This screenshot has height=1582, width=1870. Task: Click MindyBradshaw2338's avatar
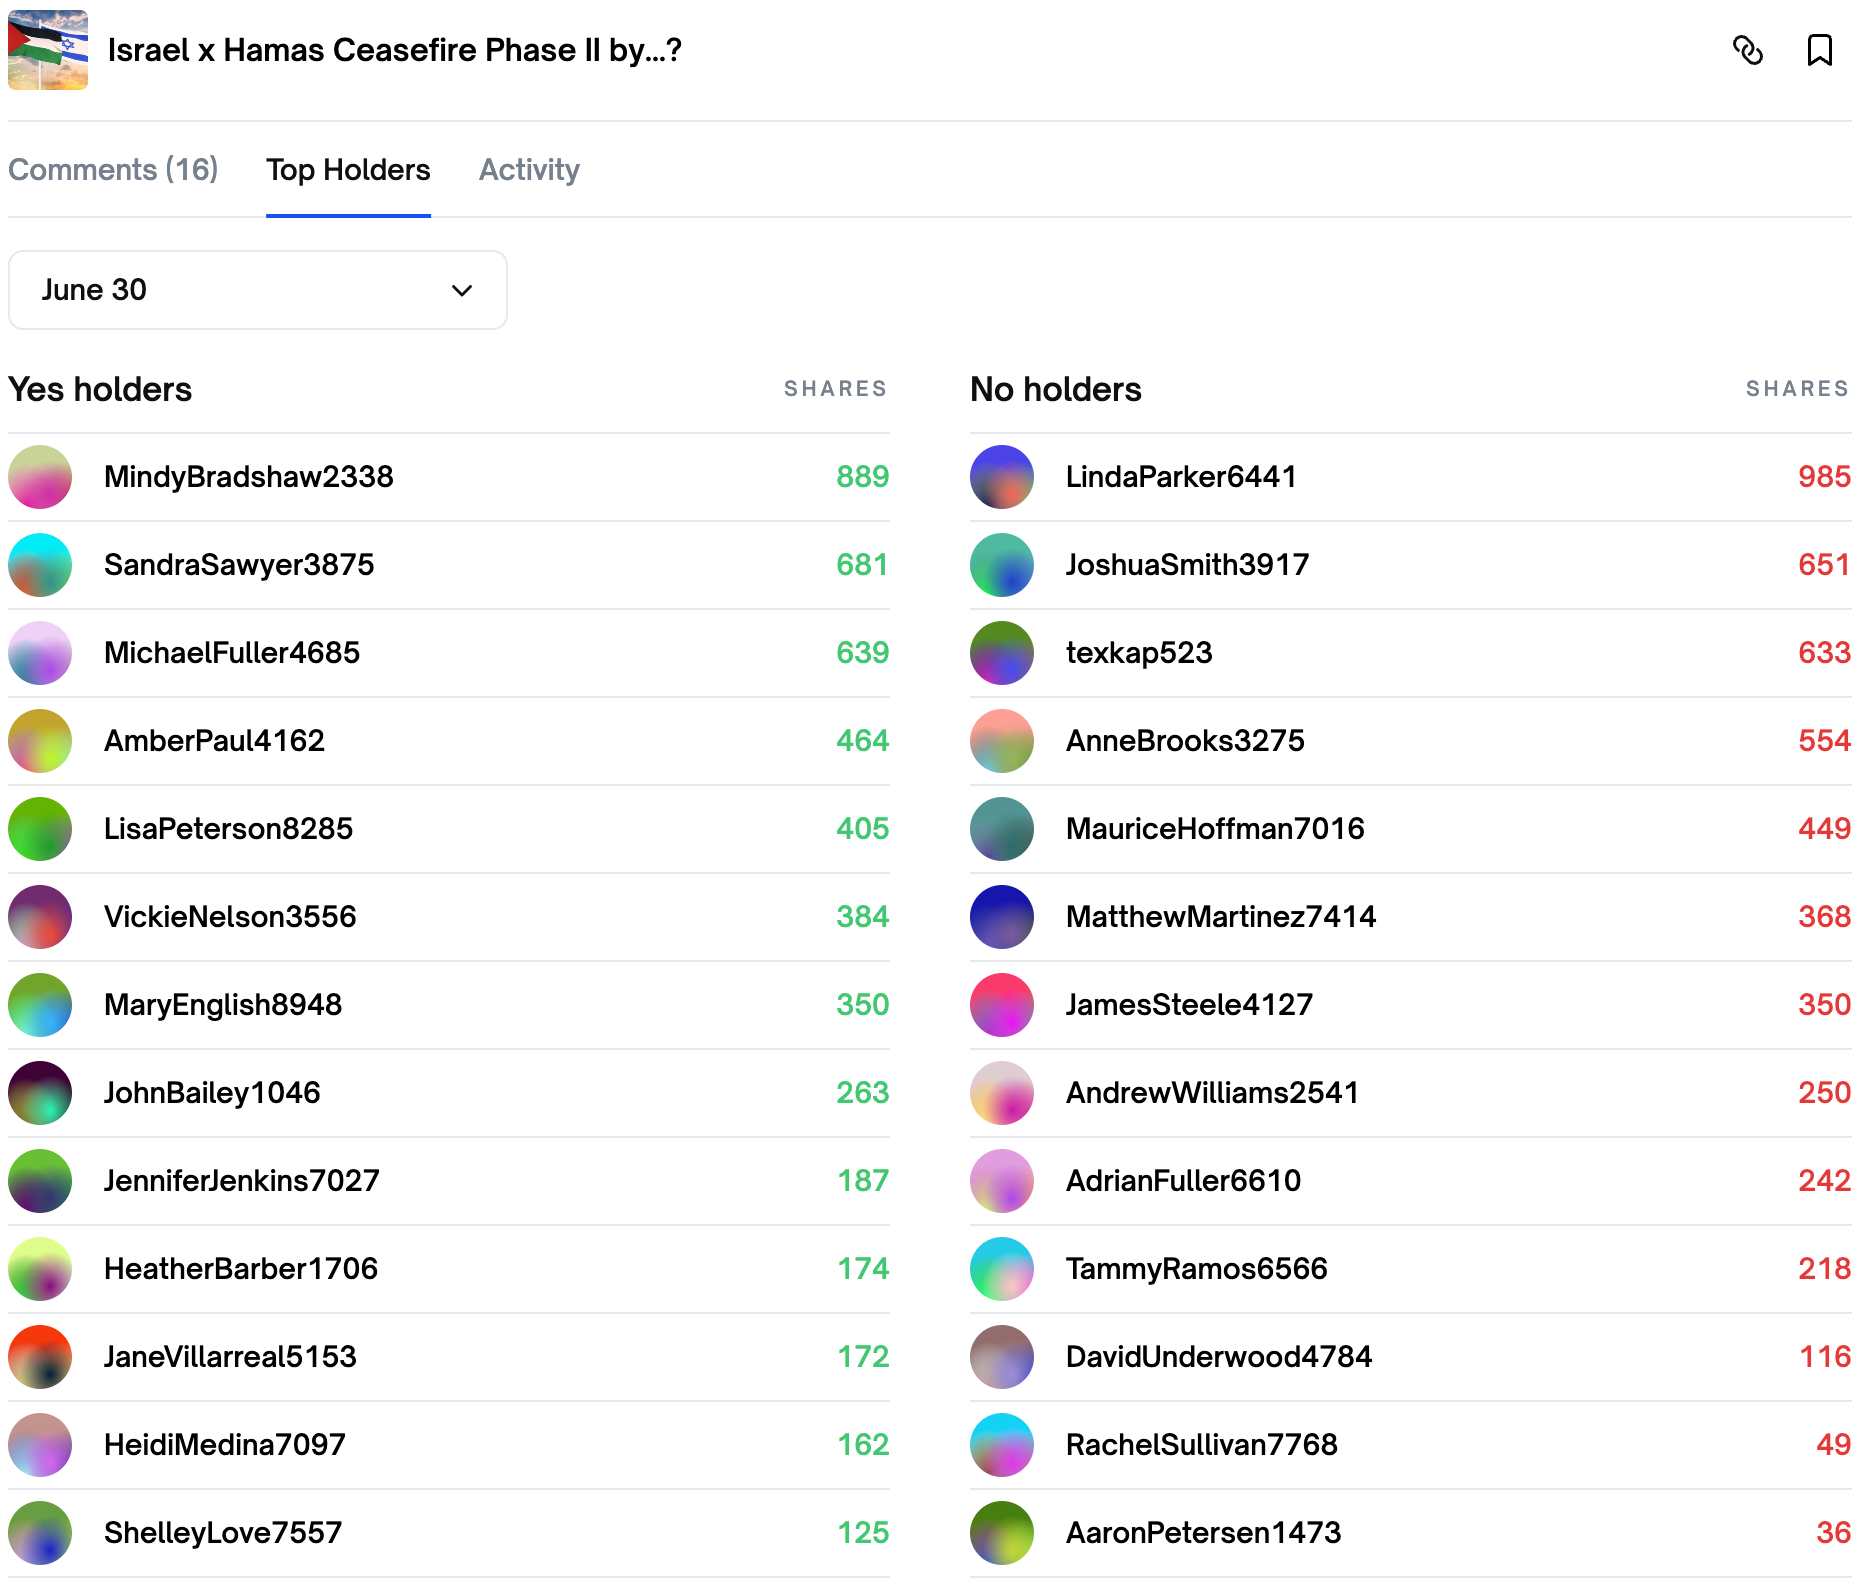coord(40,477)
